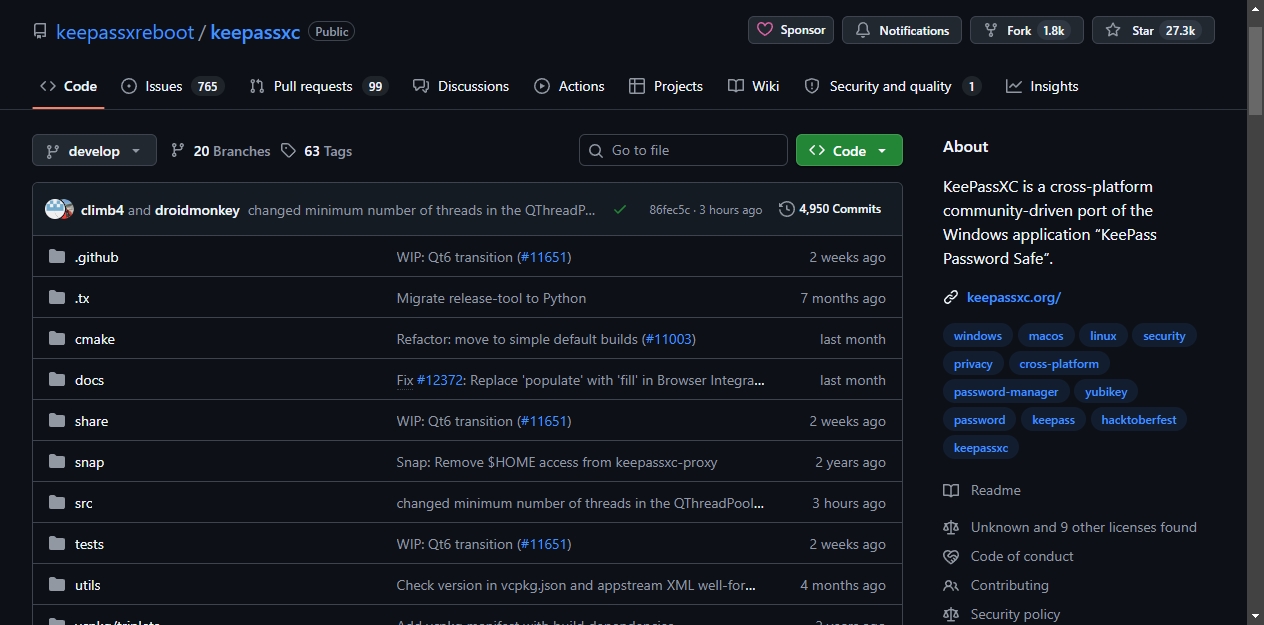The image size is (1264, 625).
Task: Open 'Snap: Remove $HOME access from keepassxc-proxy' commit
Action: click(557, 462)
